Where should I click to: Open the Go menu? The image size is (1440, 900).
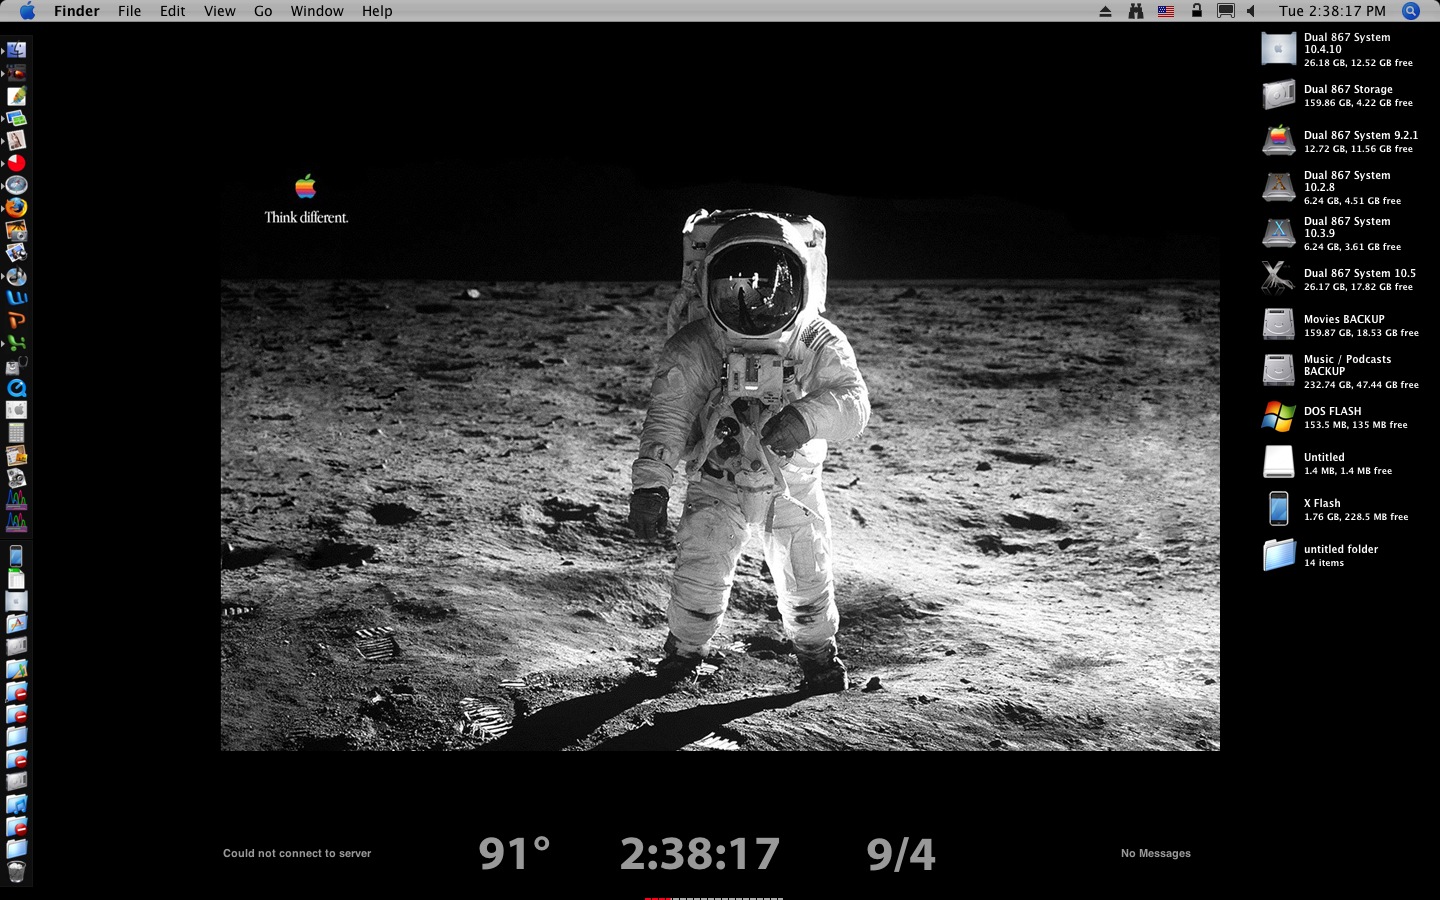263,11
